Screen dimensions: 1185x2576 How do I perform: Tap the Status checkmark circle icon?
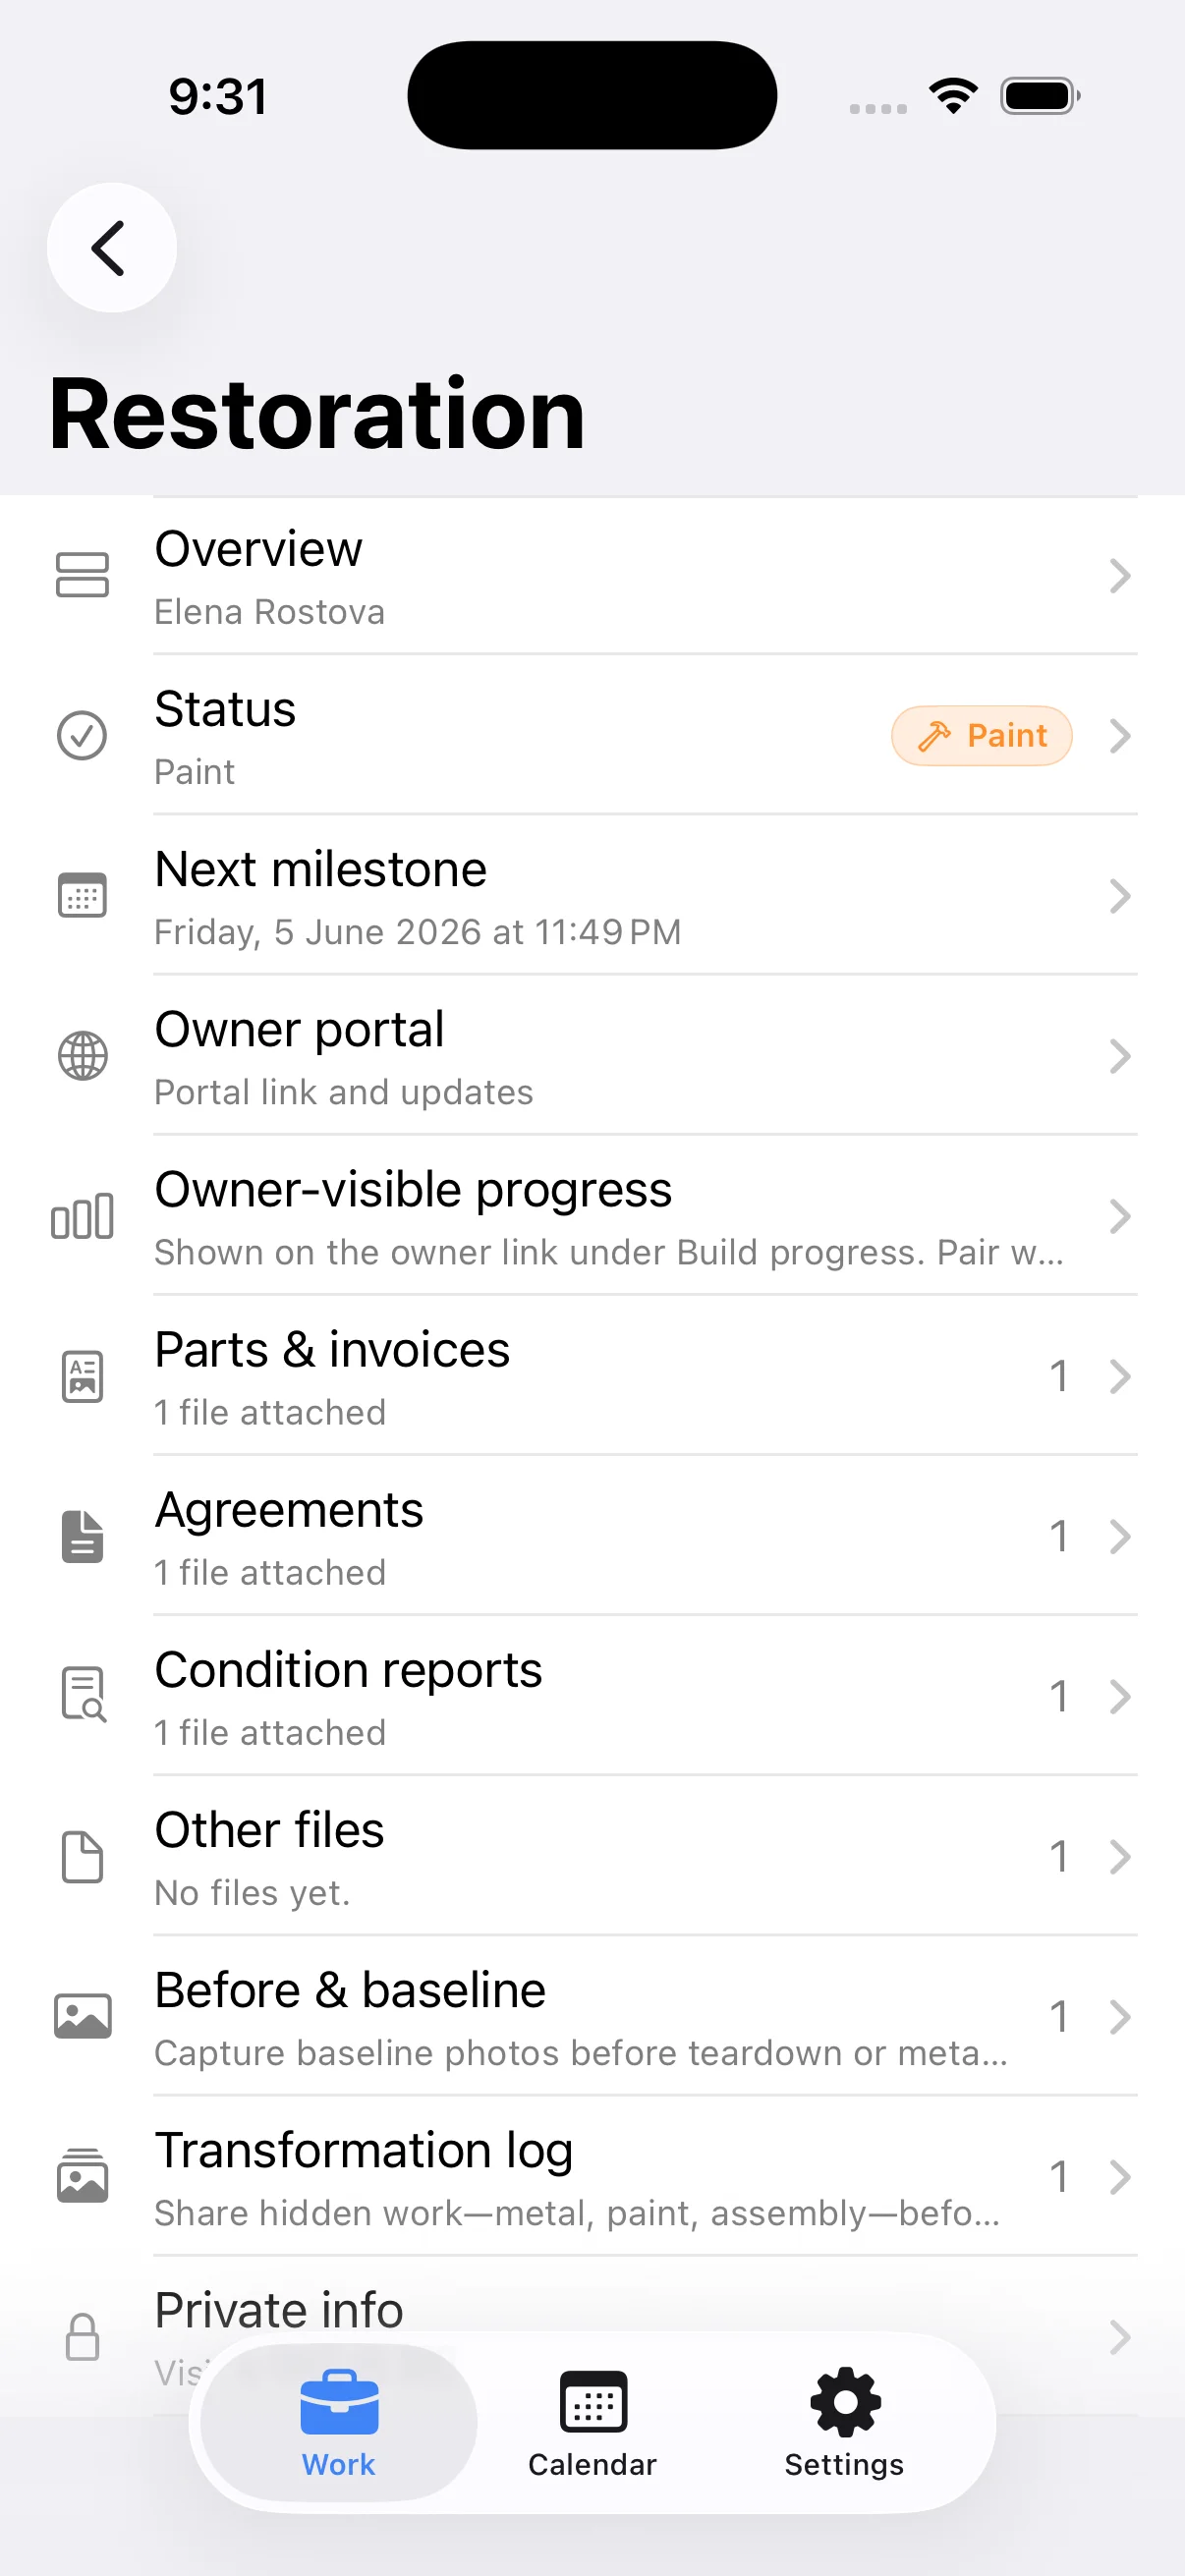pyautogui.click(x=82, y=735)
